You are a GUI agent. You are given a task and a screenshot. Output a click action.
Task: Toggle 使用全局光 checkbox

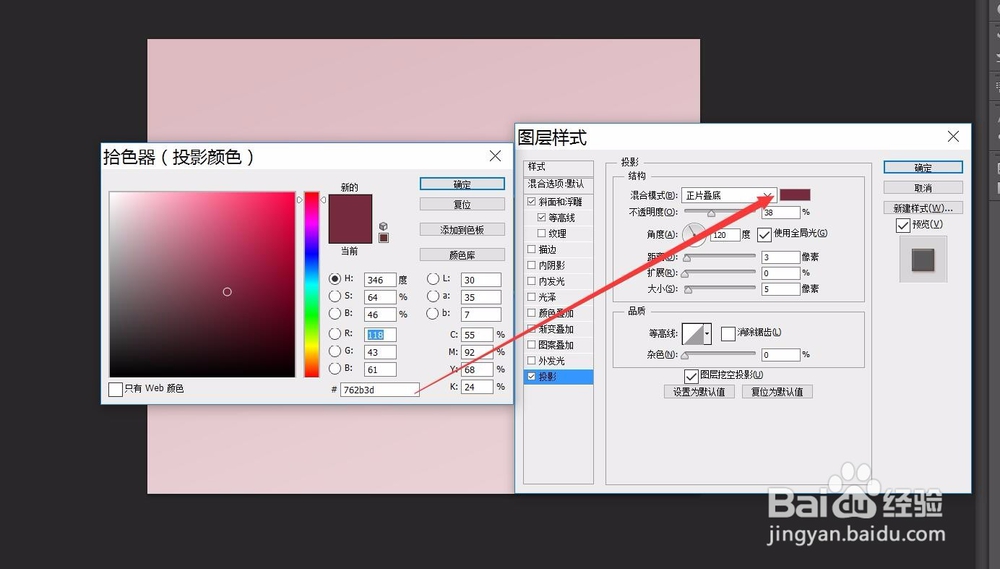765,235
